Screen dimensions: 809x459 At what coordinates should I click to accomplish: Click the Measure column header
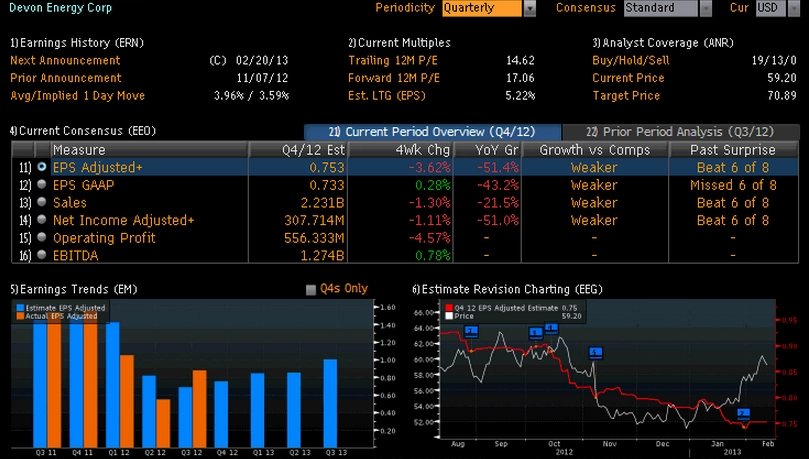click(x=149, y=150)
